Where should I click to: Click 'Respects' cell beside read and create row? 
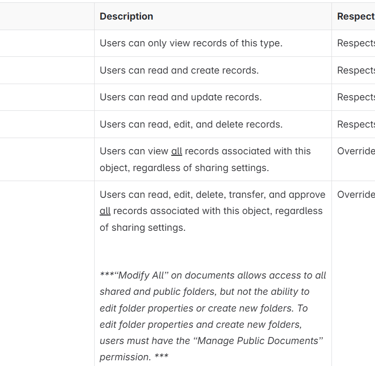356,70
